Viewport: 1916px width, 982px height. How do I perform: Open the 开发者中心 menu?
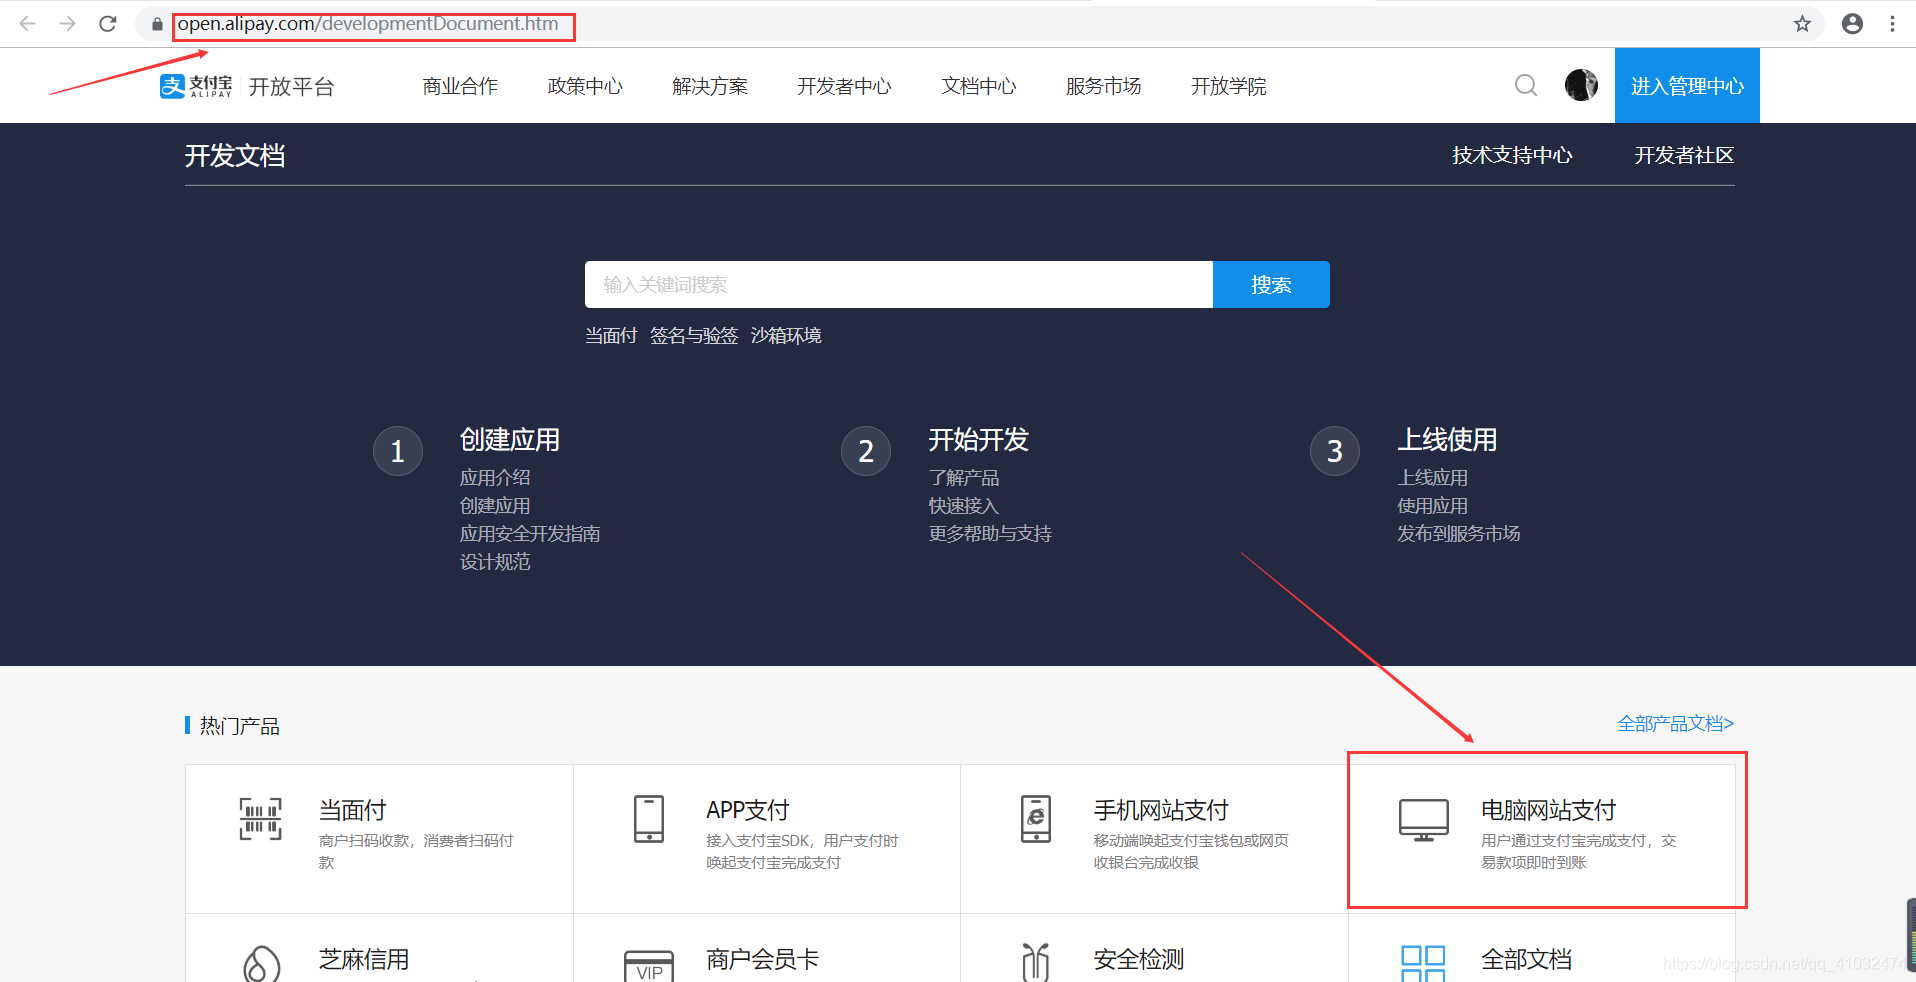(844, 86)
